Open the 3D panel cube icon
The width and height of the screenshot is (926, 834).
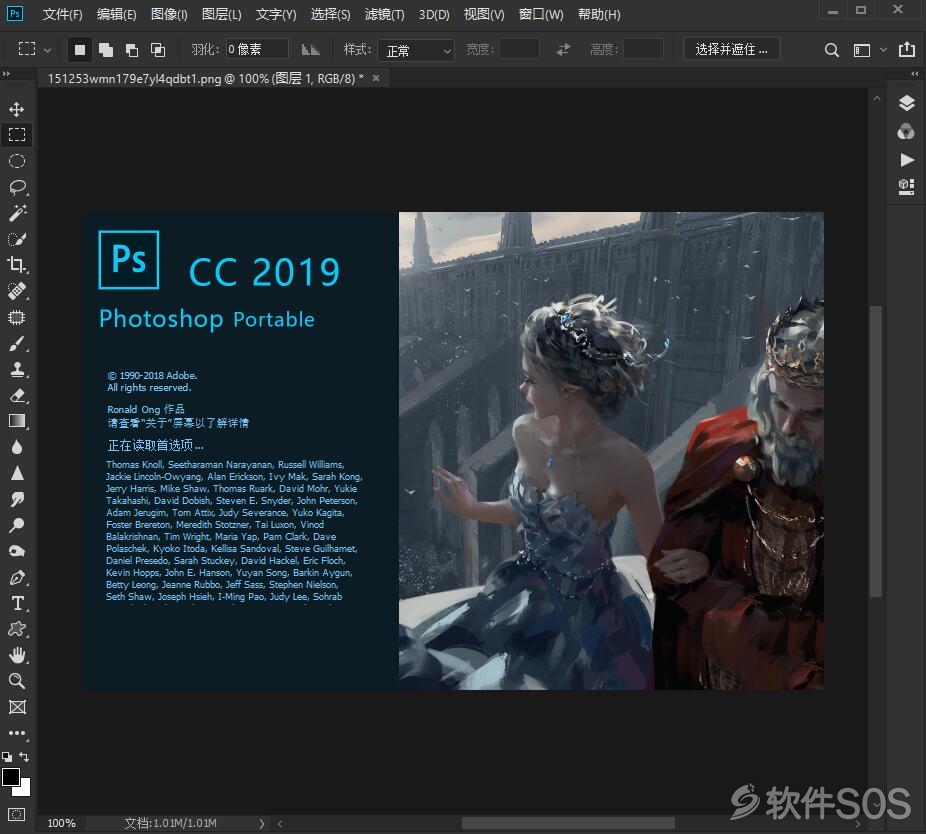click(907, 187)
